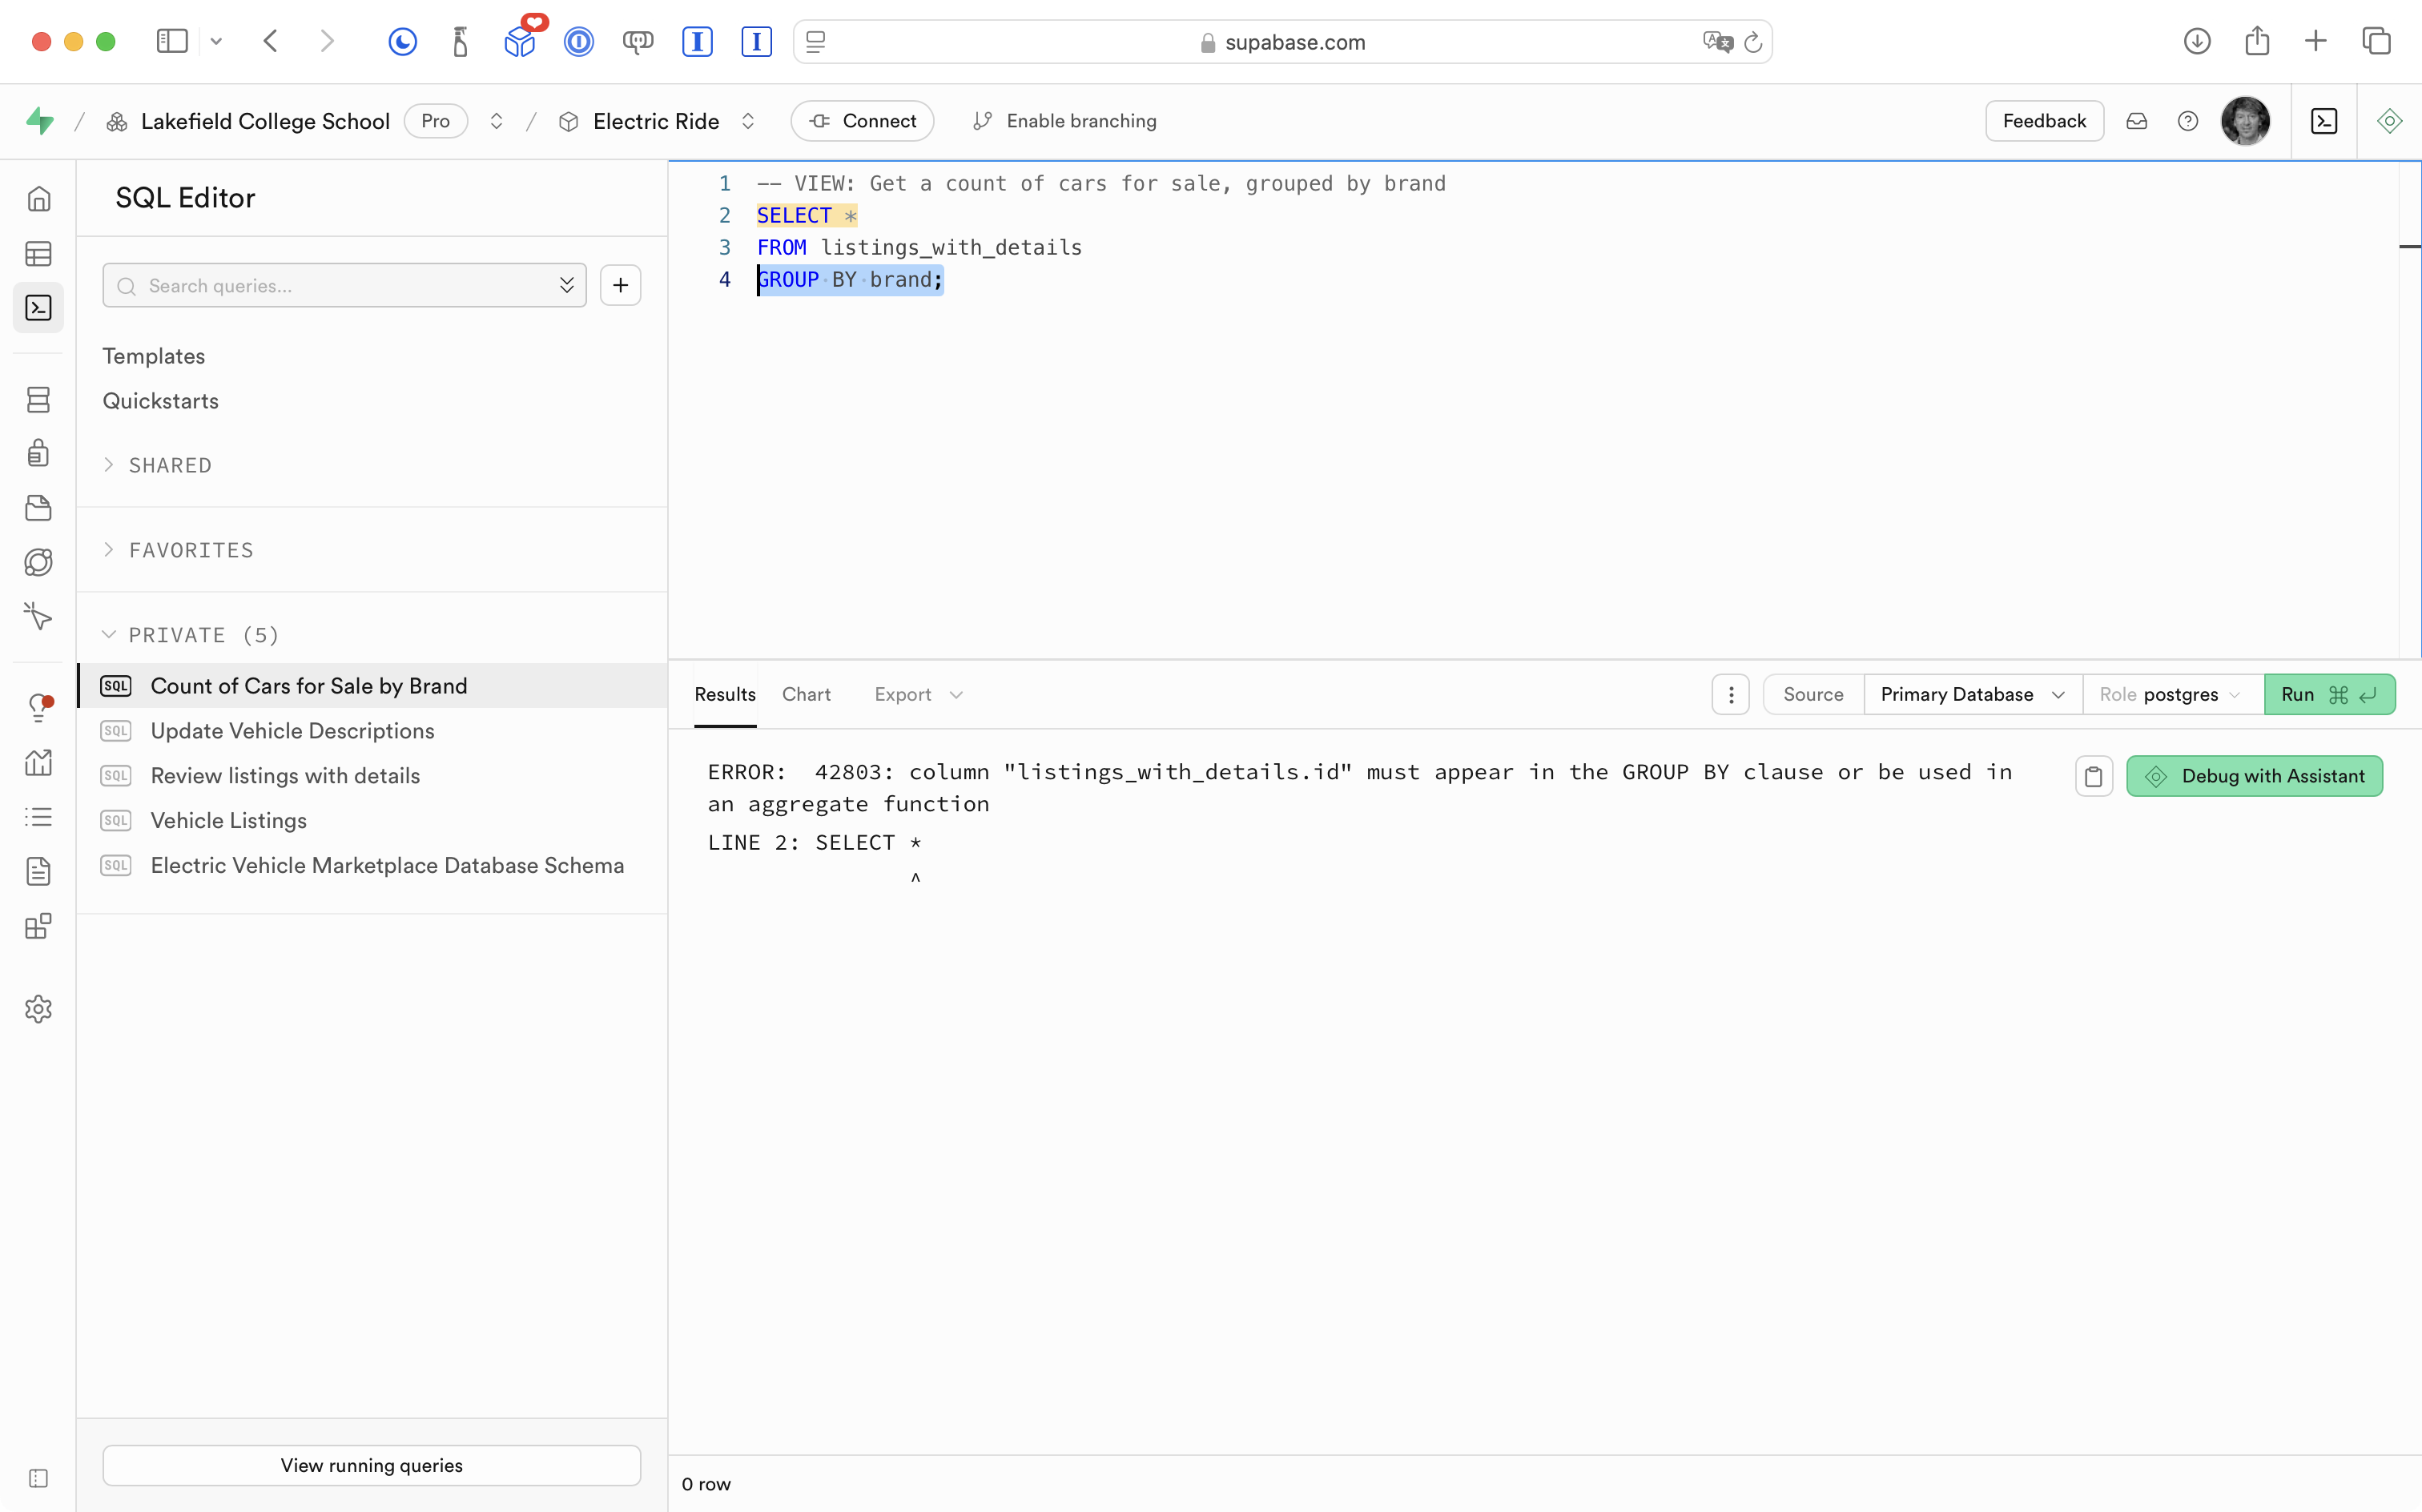Open the Storage icon in sidebar
This screenshot has height=1512, width=2422.
tap(38, 508)
